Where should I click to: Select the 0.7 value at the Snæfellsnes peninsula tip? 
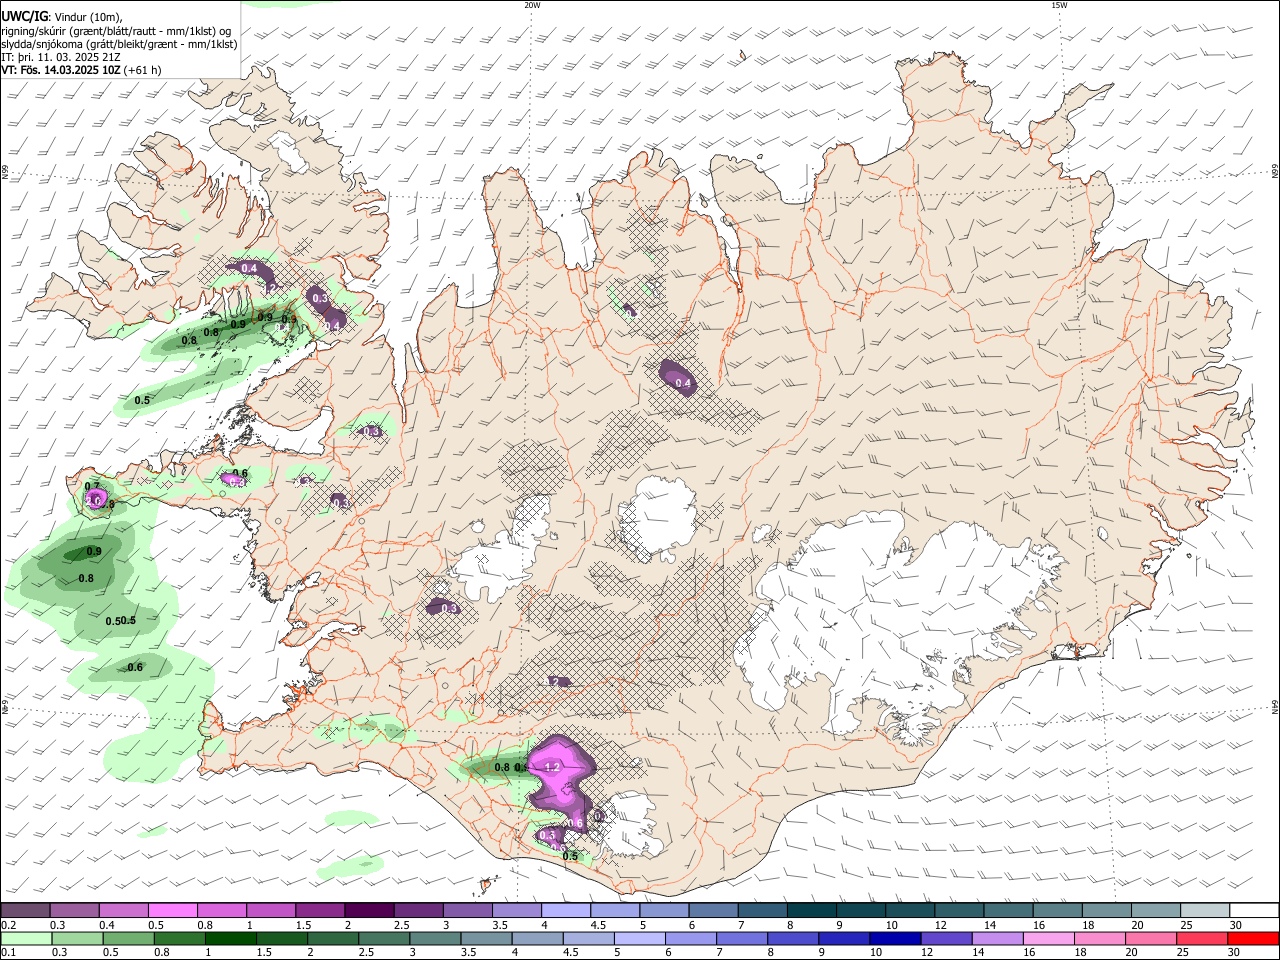[x=92, y=486]
